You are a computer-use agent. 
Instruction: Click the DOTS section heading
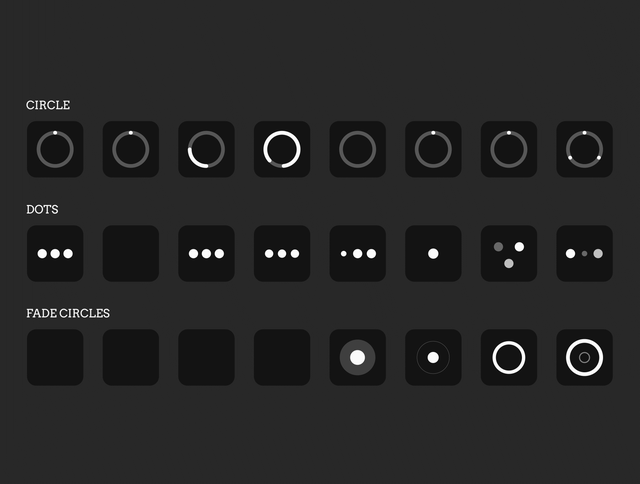[42, 209]
